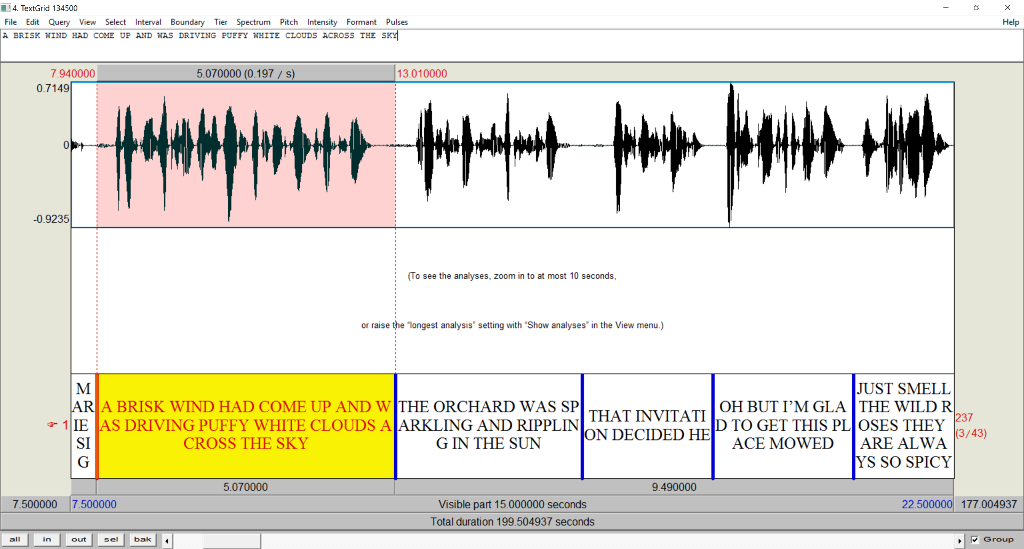Select the 'OH BUT I'M GLAD' interval
This screenshot has width=1024, height=549.
(783, 426)
